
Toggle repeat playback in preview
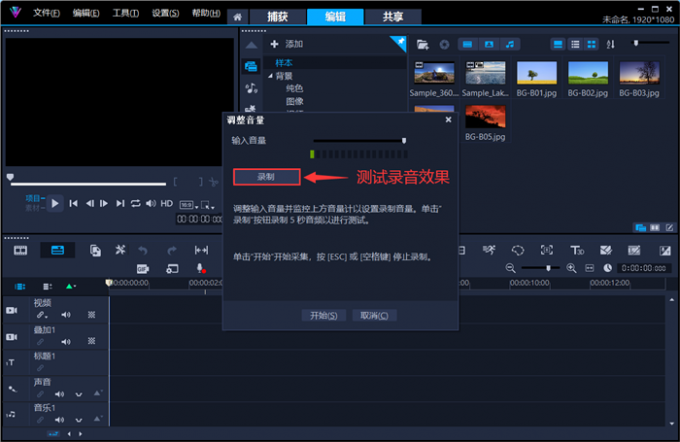[x=135, y=203]
